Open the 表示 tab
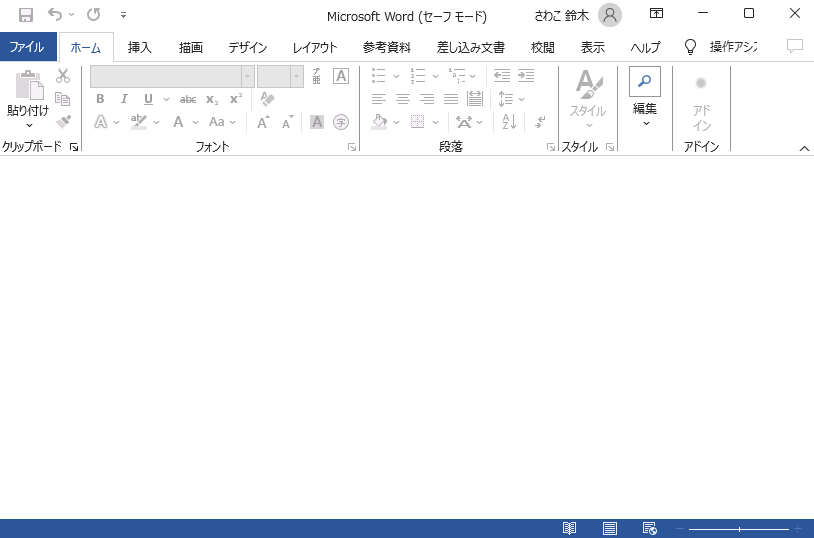This screenshot has height=538, width=814. pyautogui.click(x=592, y=47)
